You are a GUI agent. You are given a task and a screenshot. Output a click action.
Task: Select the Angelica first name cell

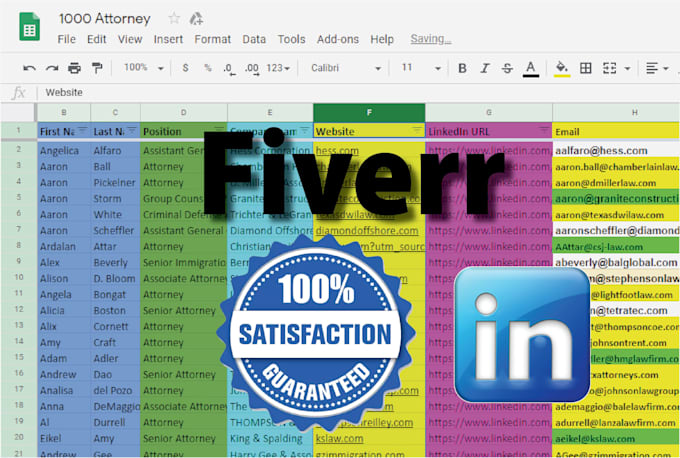pyautogui.click(x=64, y=150)
